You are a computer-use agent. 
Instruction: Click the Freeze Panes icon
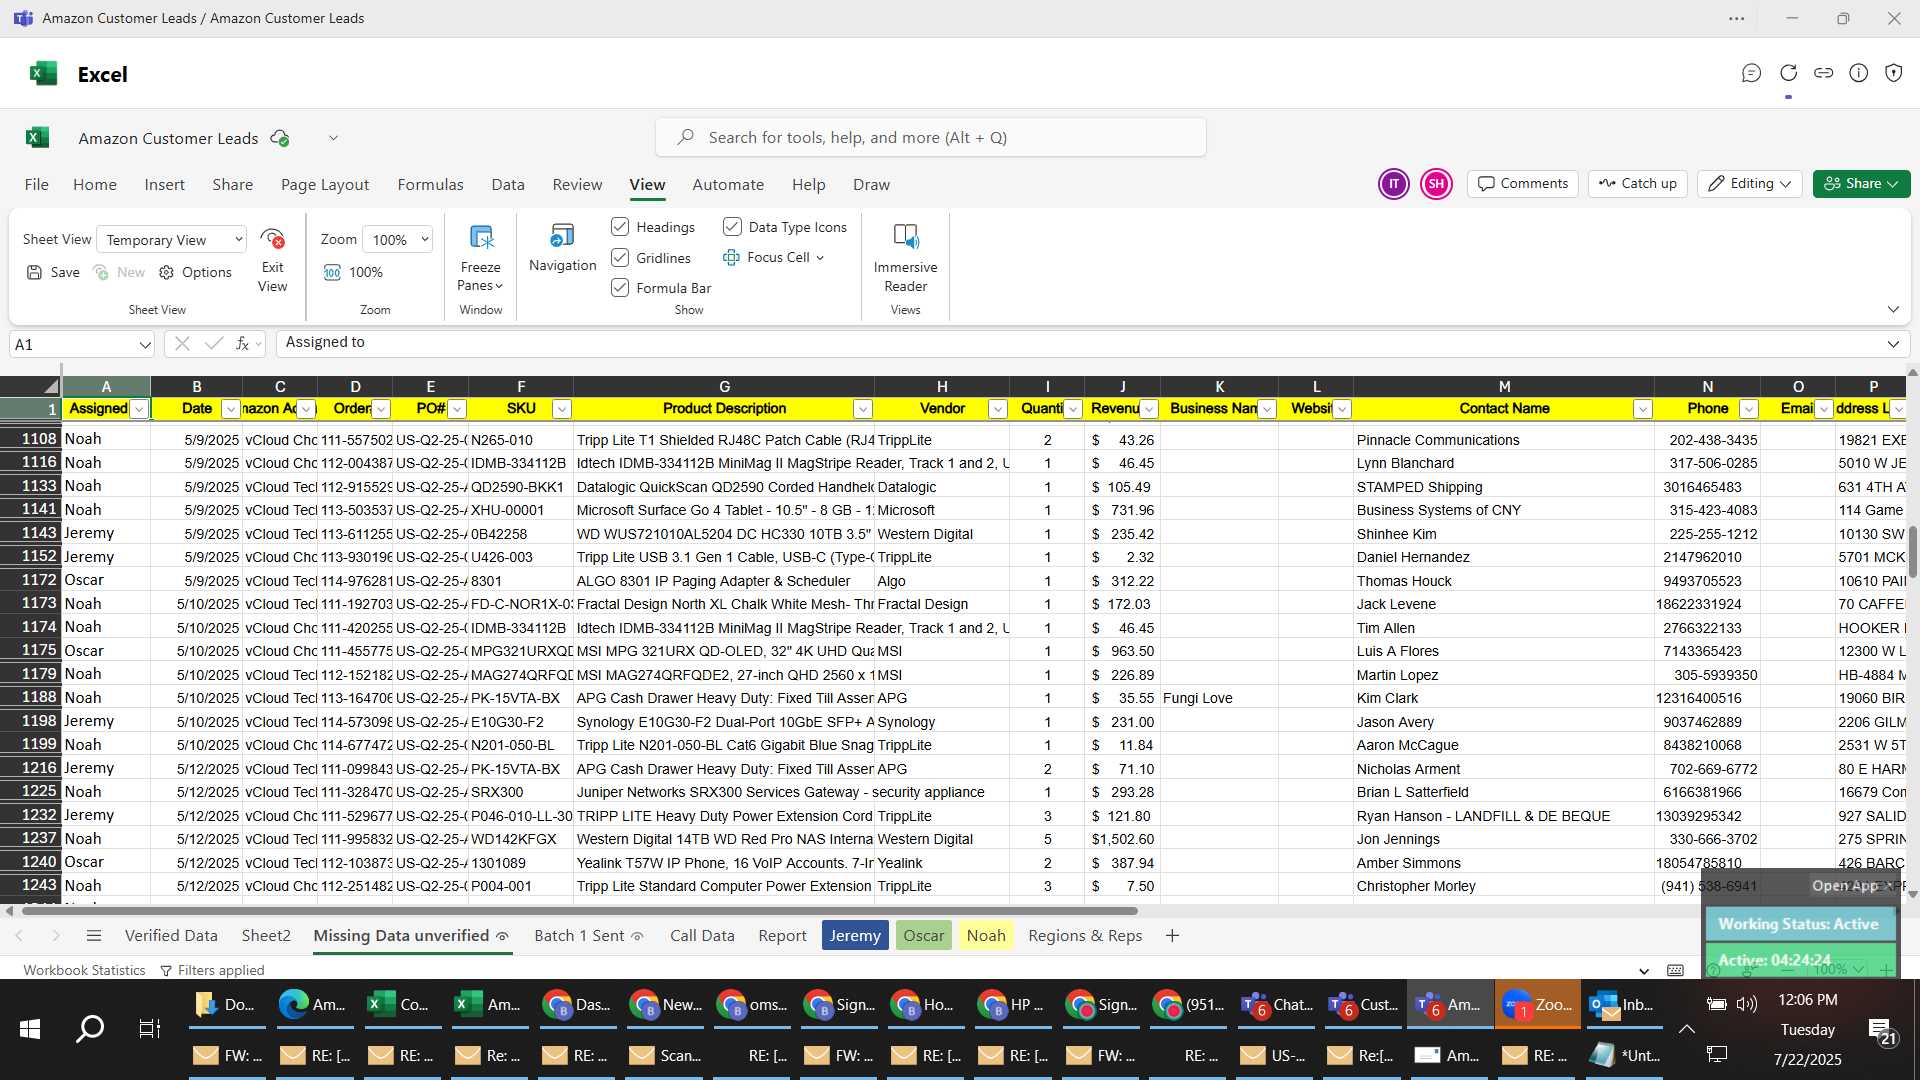pyautogui.click(x=481, y=237)
